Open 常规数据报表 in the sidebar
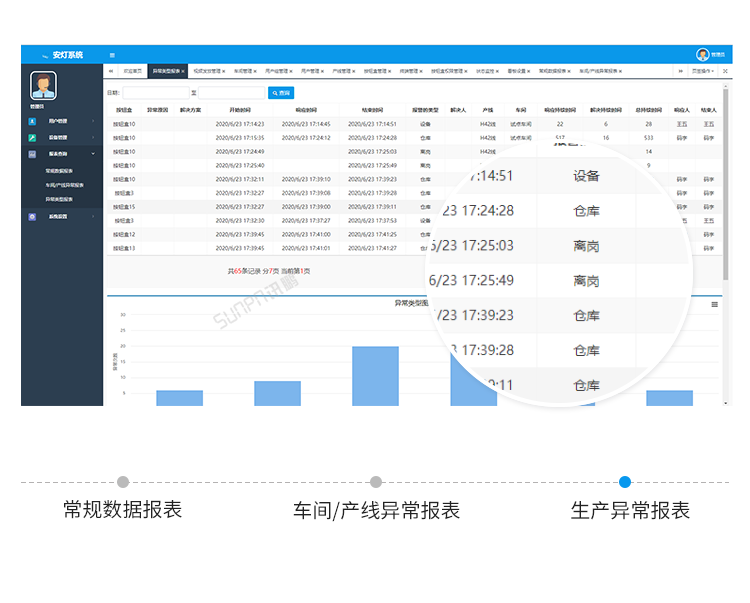Viewport: 750px width, 603px height. 61,171
